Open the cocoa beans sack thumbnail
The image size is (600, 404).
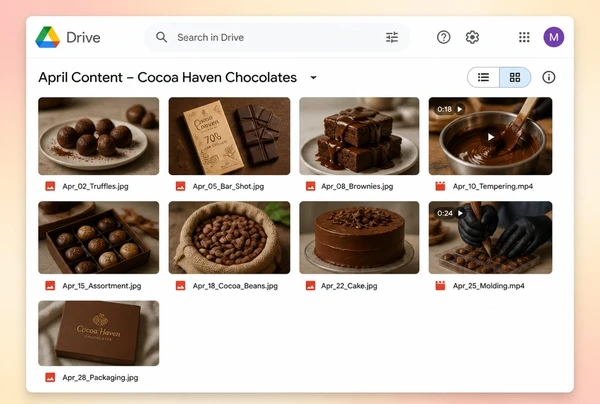coord(229,238)
